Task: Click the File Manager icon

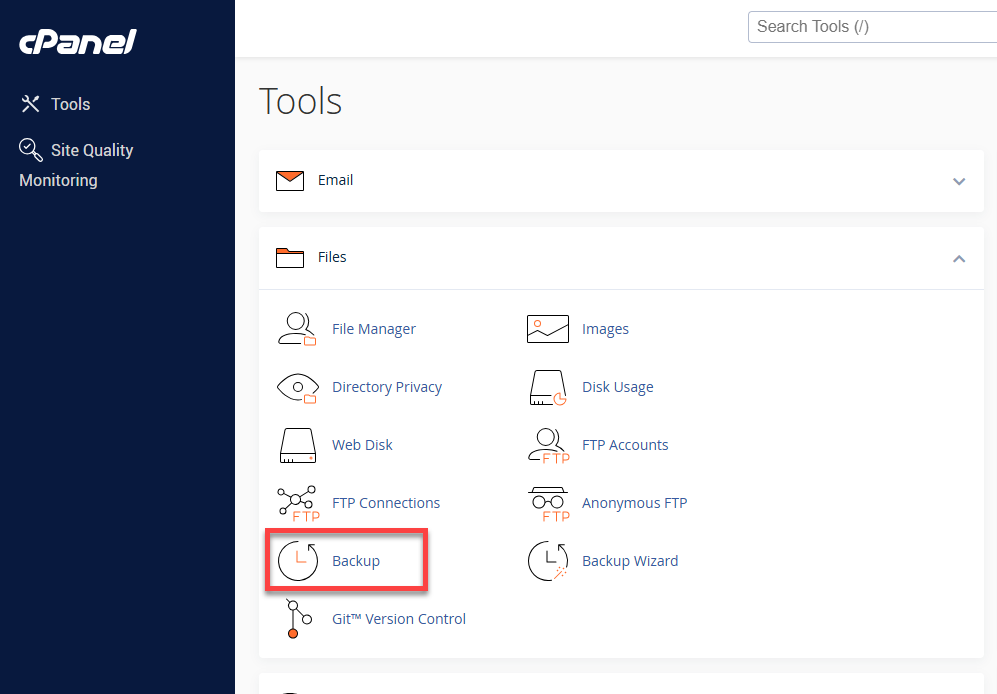Action: 296,329
